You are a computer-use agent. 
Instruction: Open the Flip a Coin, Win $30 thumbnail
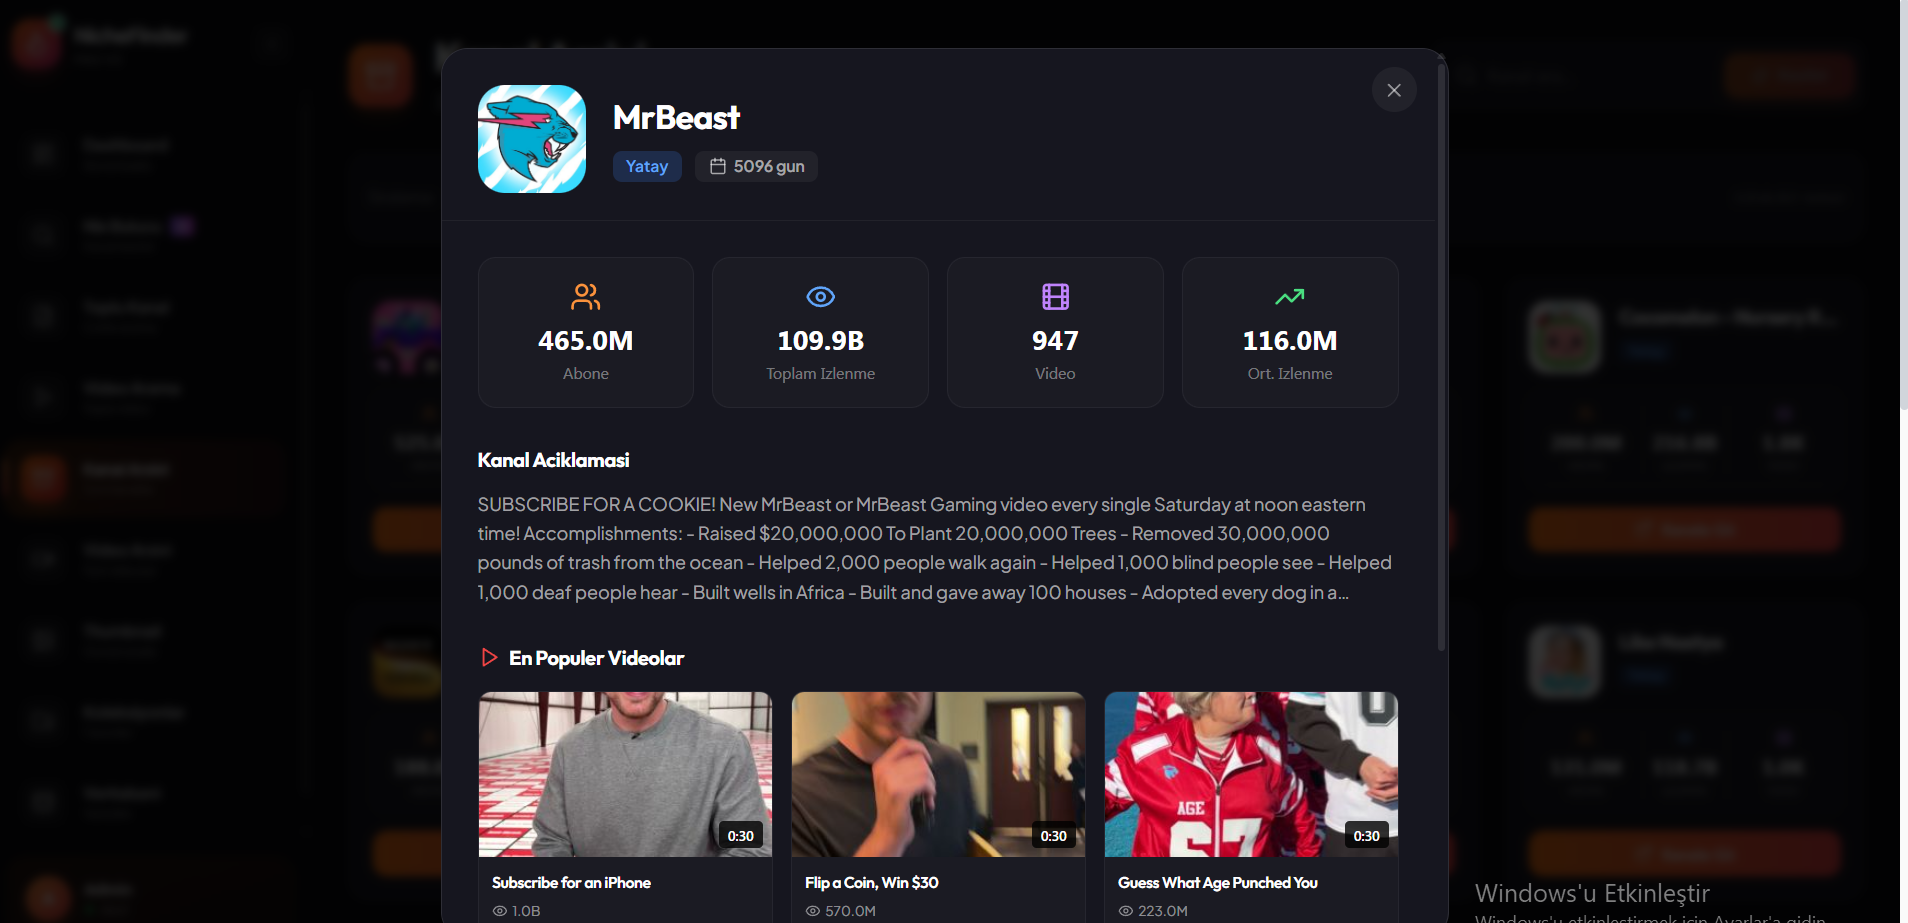coord(938,774)
